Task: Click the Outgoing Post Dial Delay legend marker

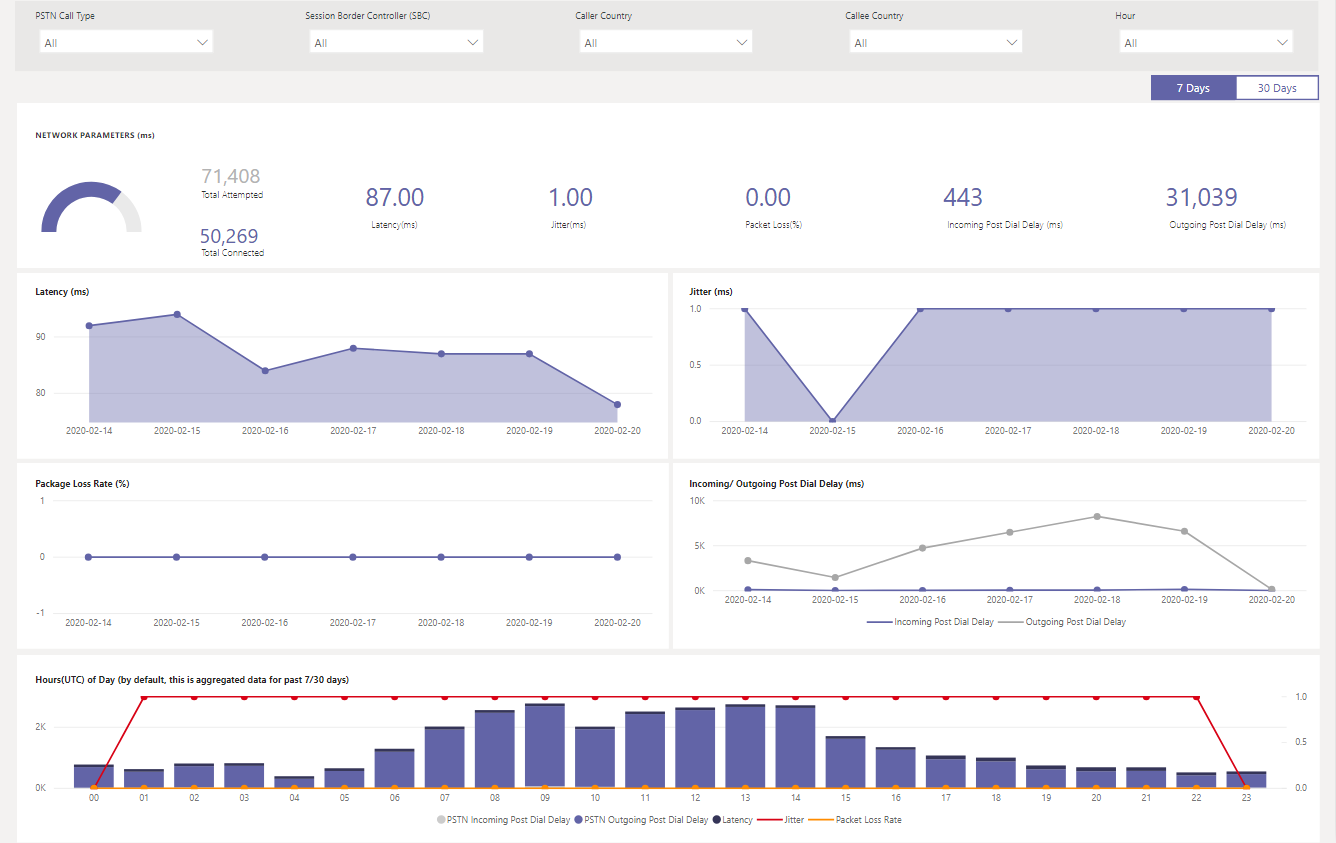Action: point(1012,622)
